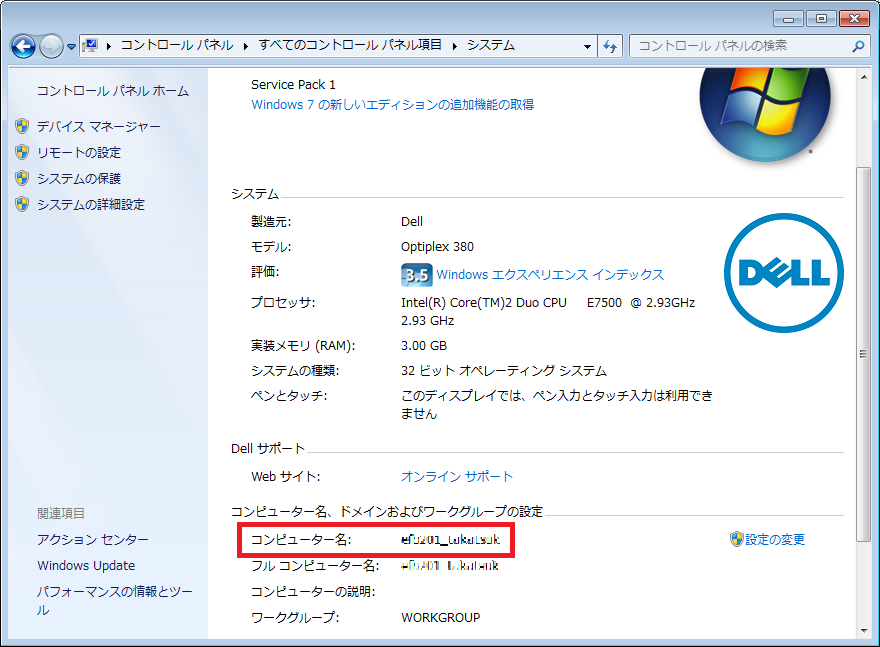Open パフォーマンスの情報とツール link

point(114,600)
